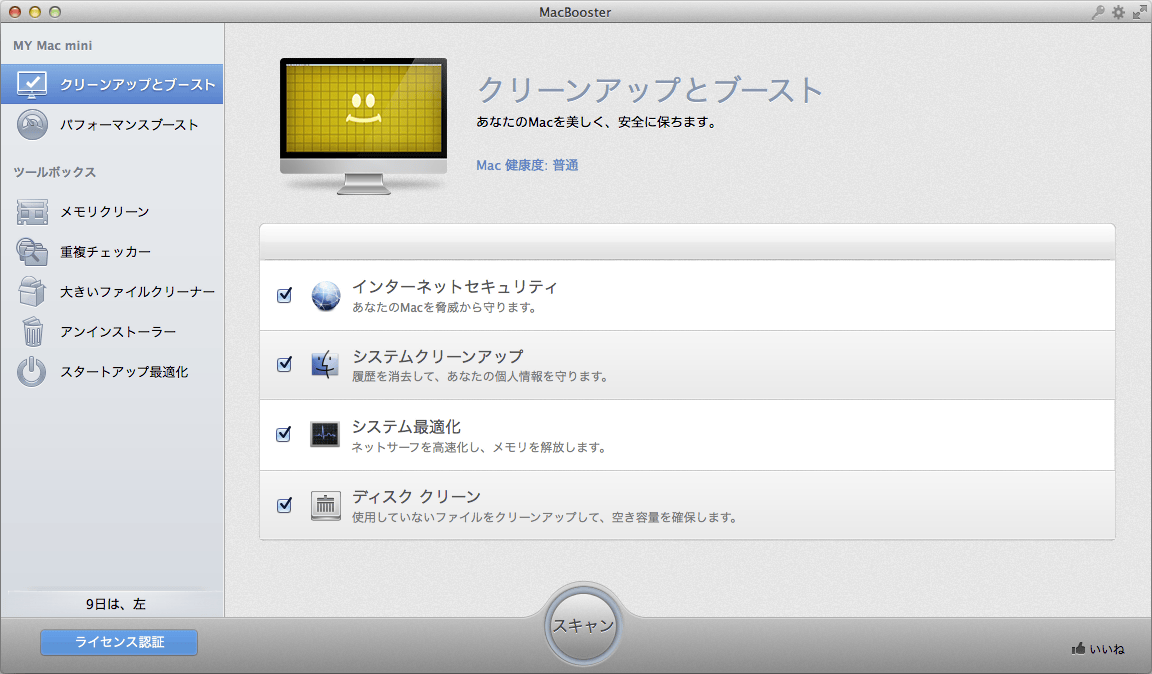The width and height of the screenshot is (1152, 674).
Task: Click the key icon in title bar
Action: click(x=1098, y=12)
